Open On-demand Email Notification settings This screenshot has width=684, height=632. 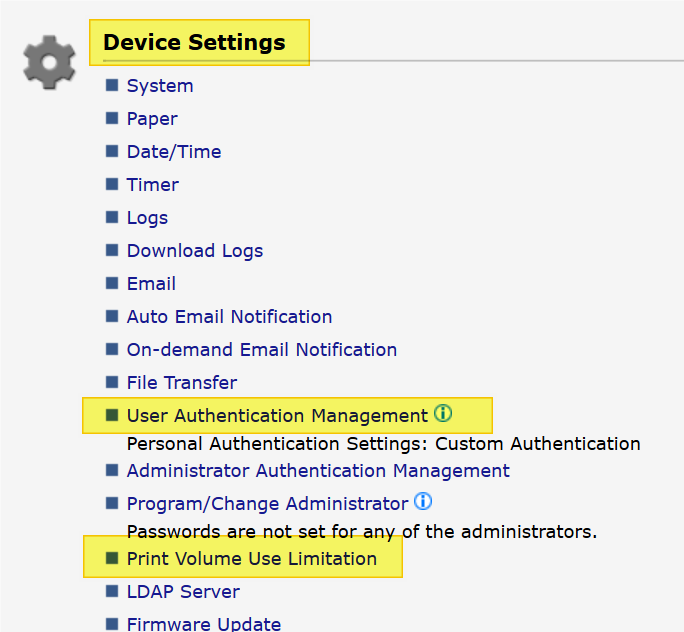pos(262,350)
